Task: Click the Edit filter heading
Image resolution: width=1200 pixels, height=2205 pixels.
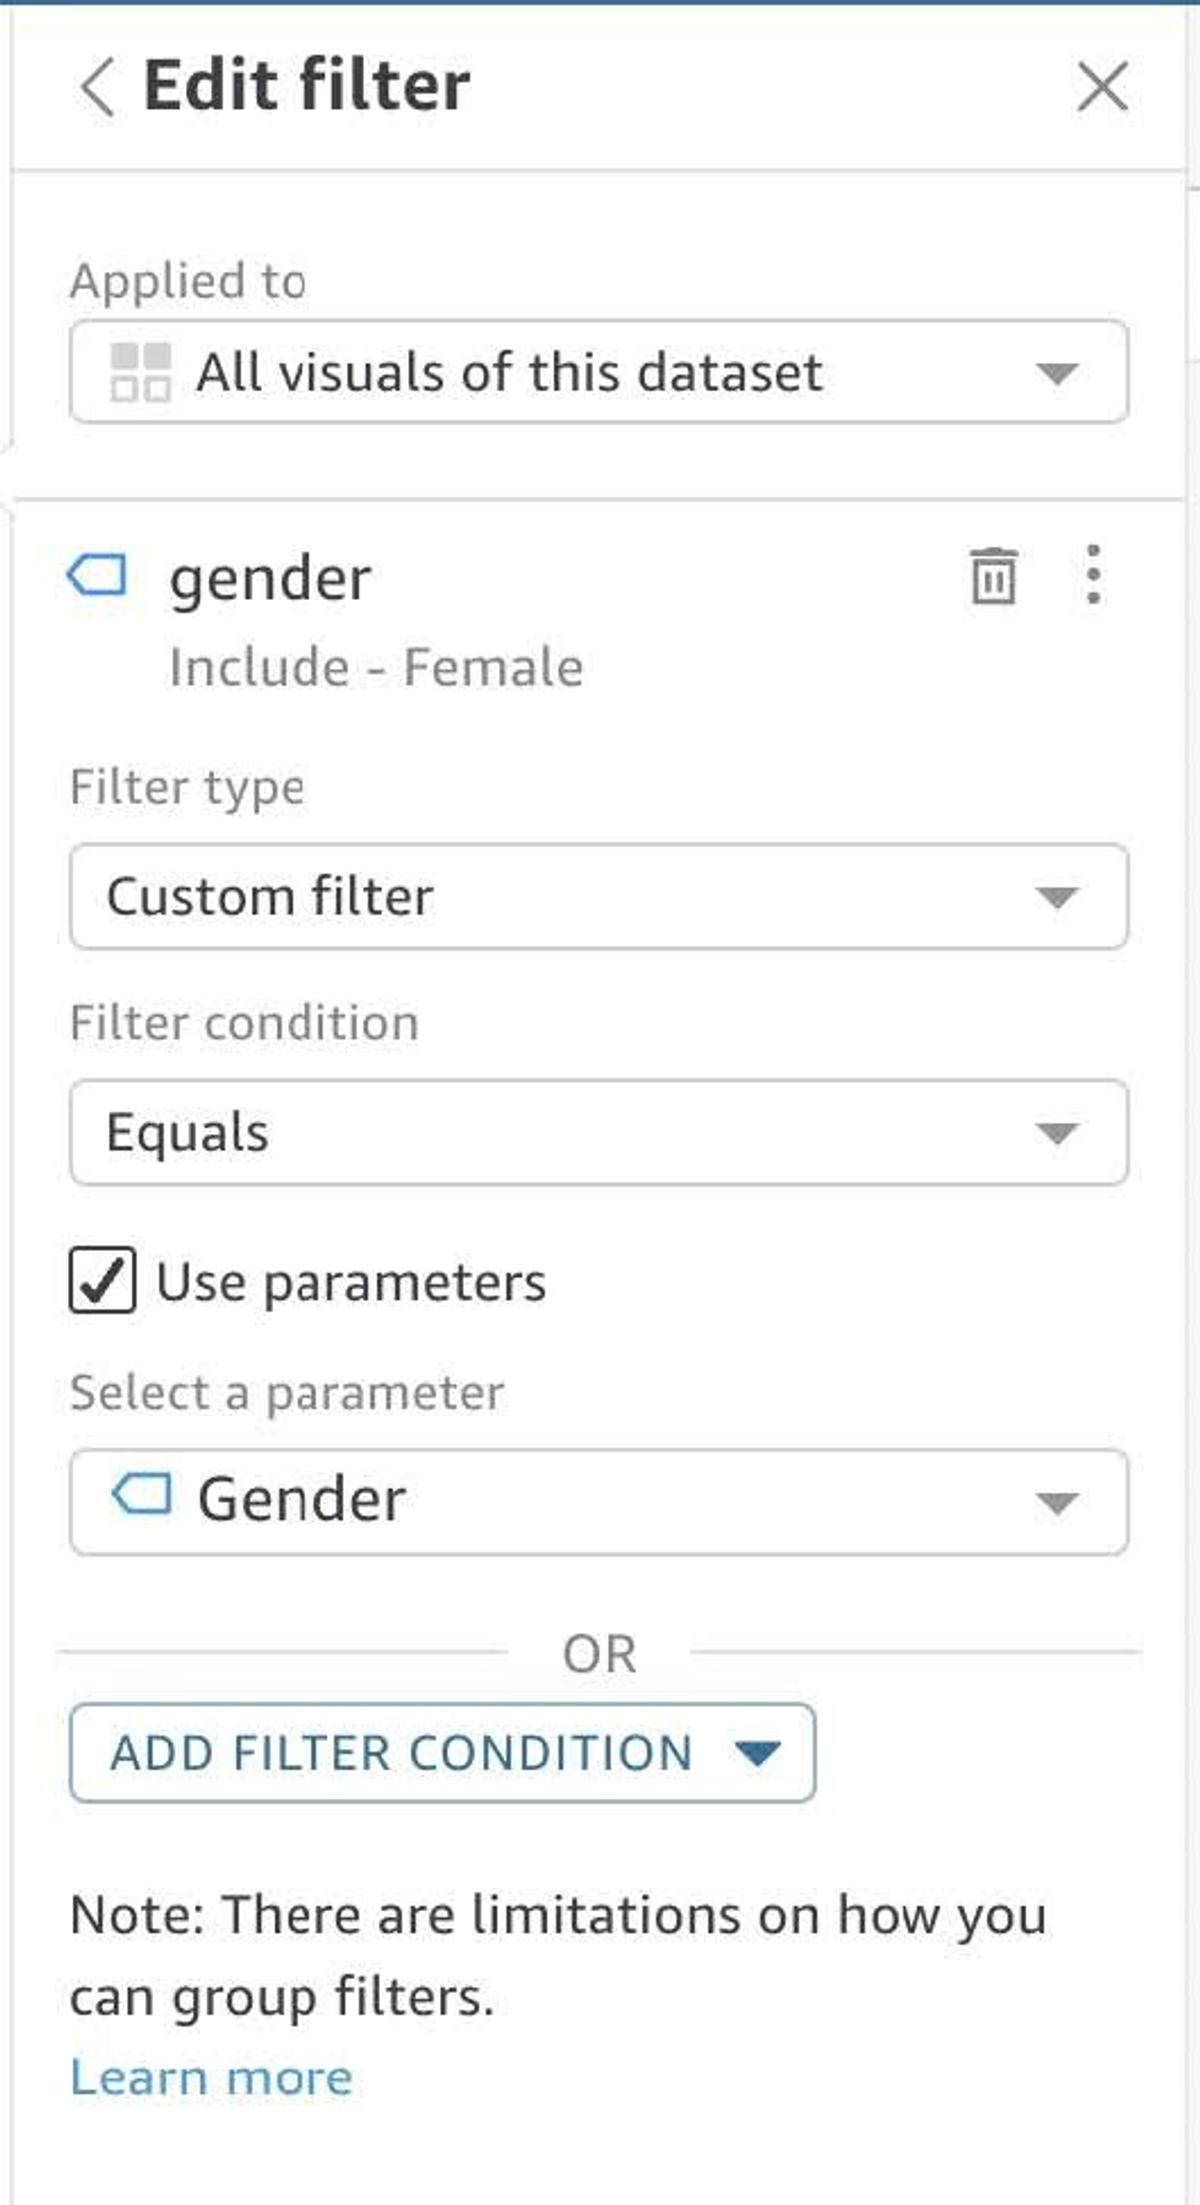Action: 306,85
